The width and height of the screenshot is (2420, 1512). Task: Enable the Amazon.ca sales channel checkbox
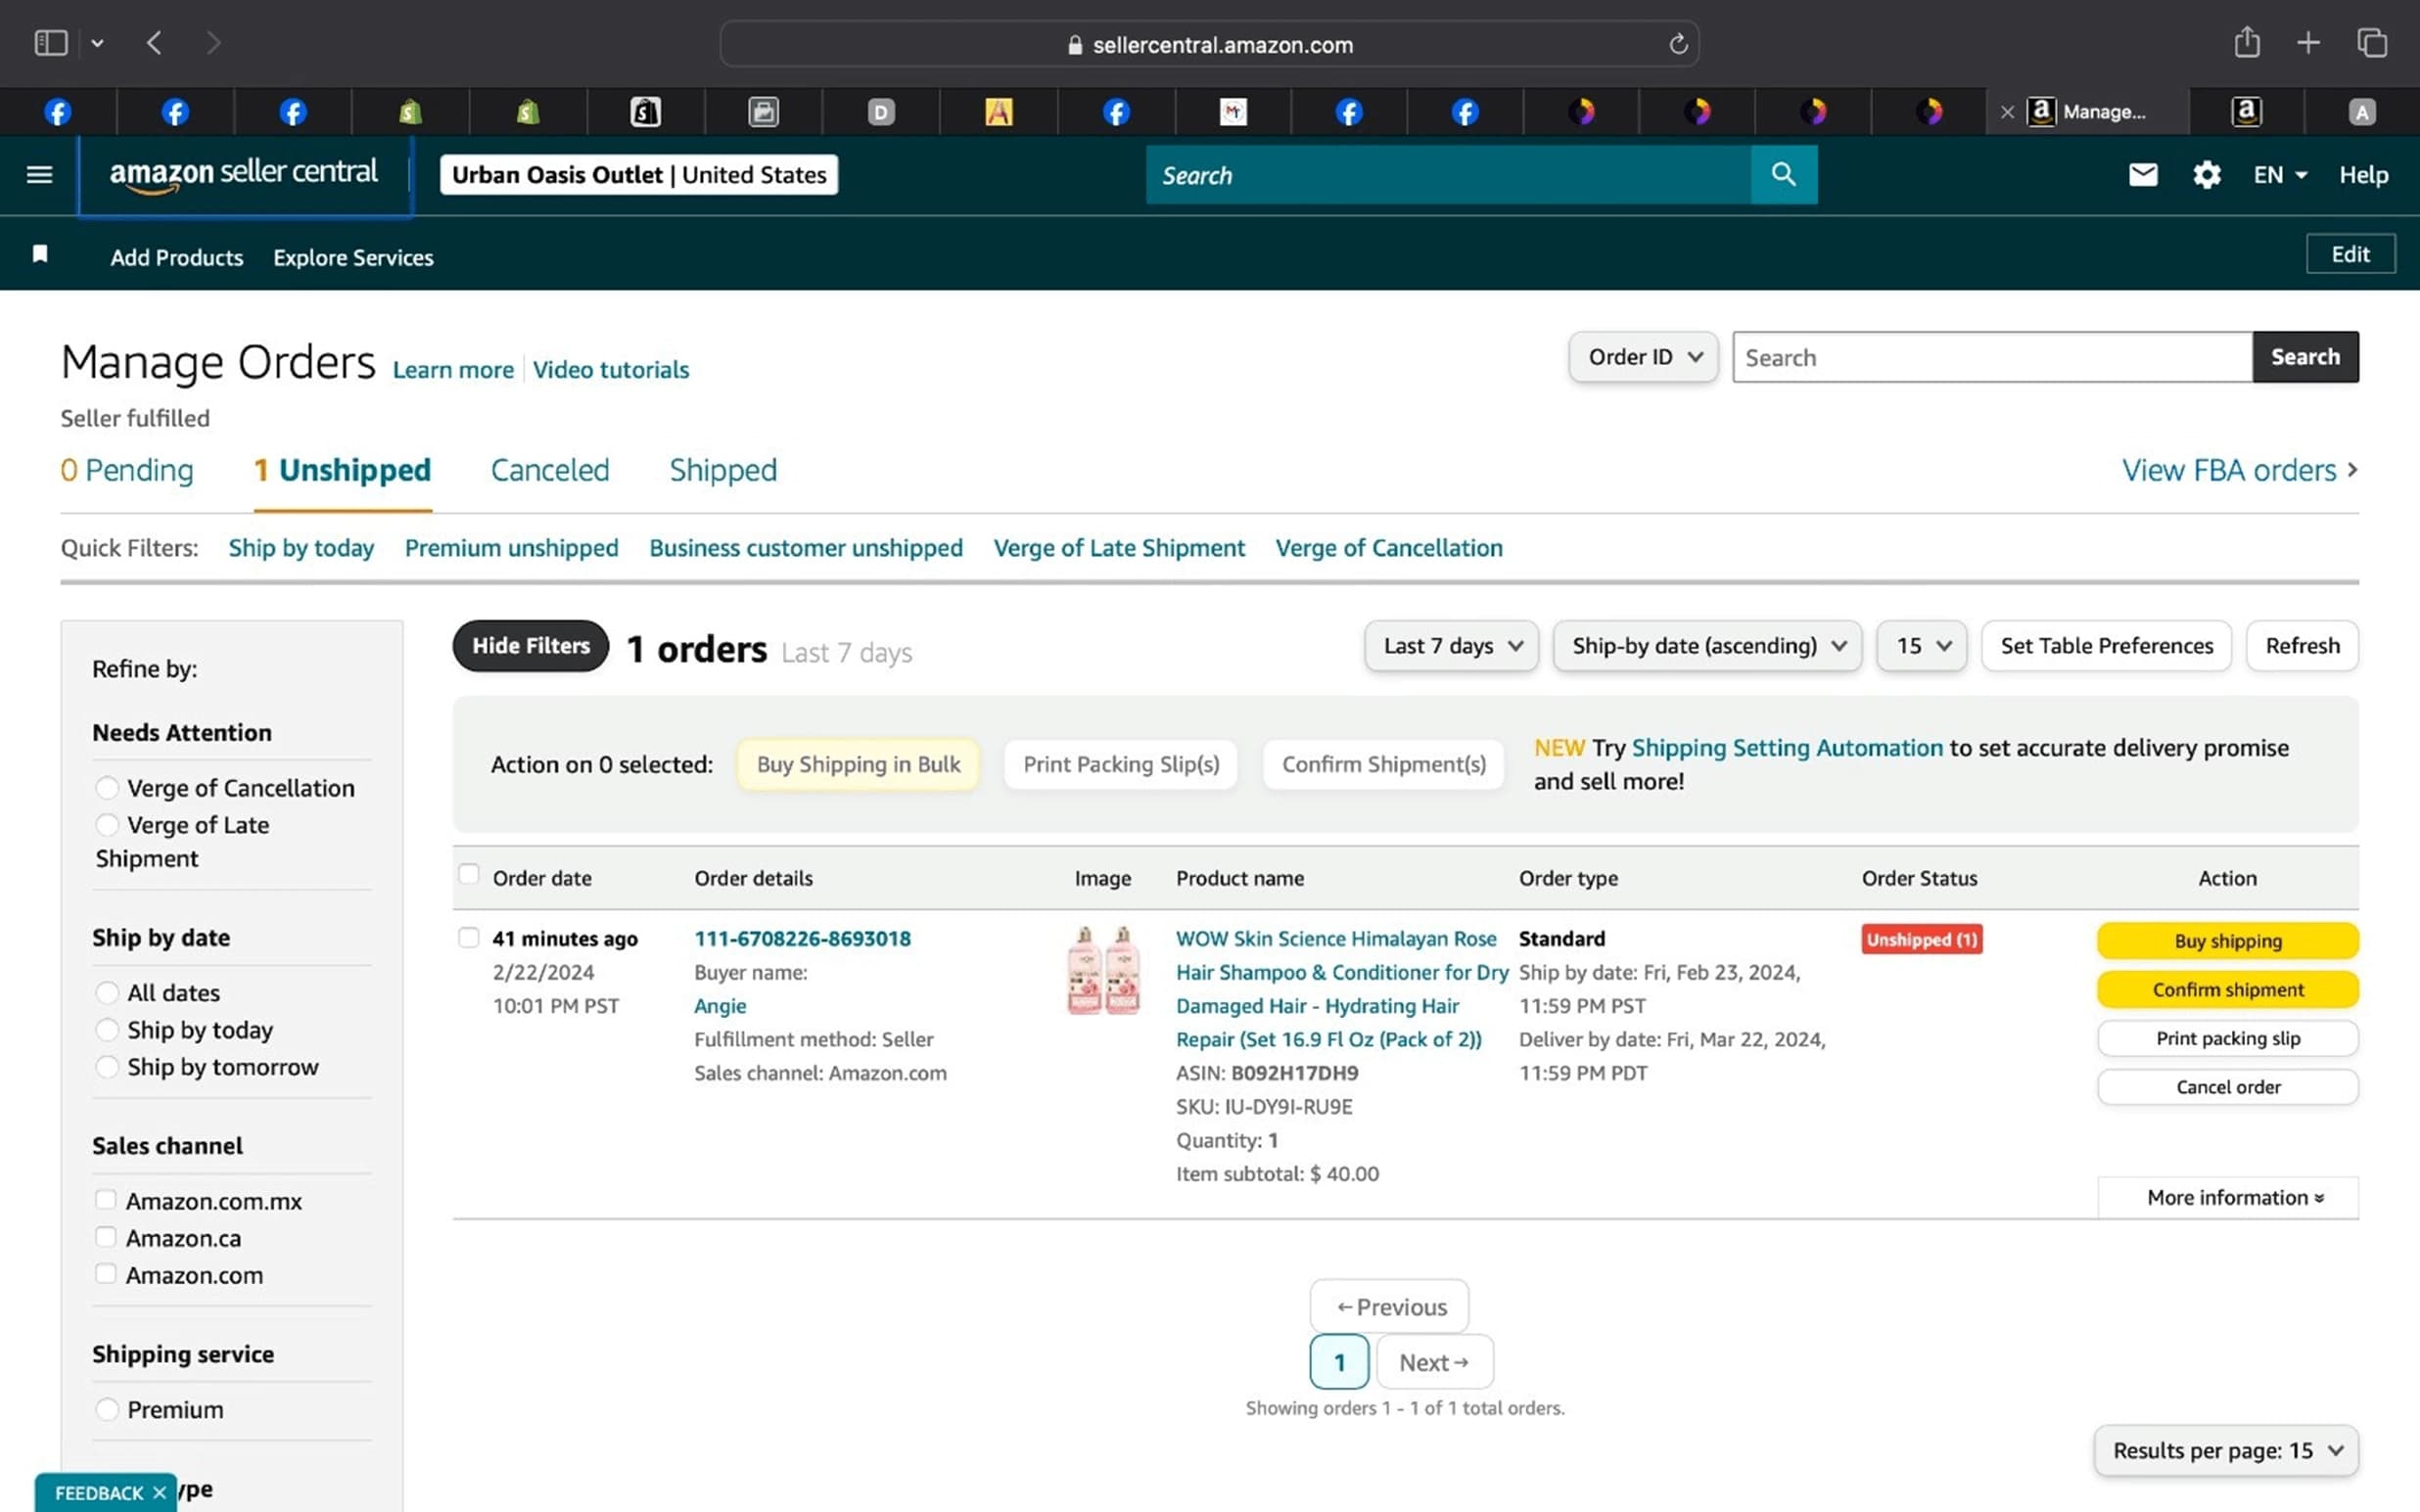106,1237
